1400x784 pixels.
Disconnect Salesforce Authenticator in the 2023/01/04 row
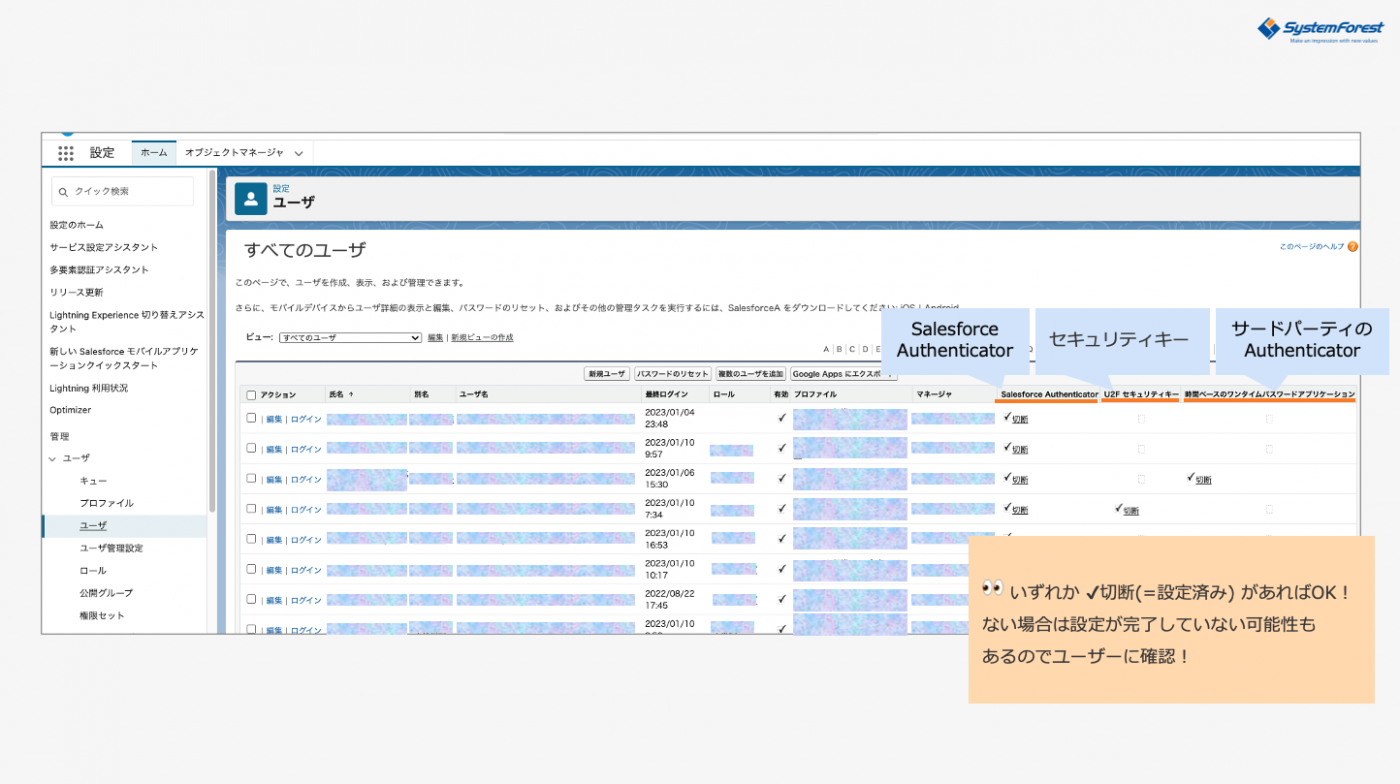pos(1020,420)
